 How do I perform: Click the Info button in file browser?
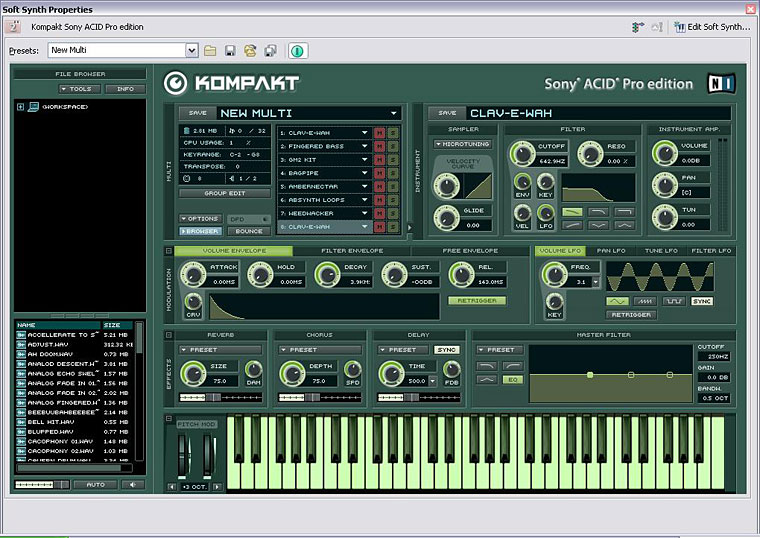125,89
